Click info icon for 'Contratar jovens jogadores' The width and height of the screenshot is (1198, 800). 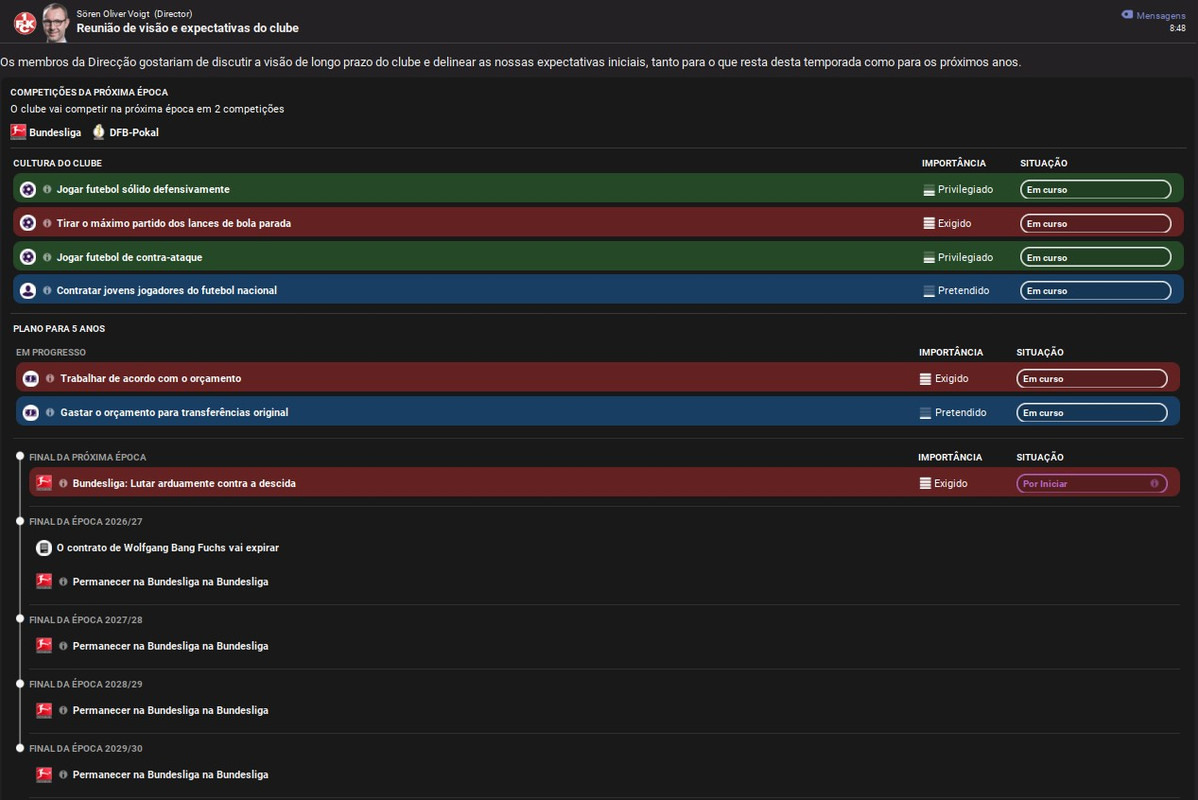[x=47, y=290]
